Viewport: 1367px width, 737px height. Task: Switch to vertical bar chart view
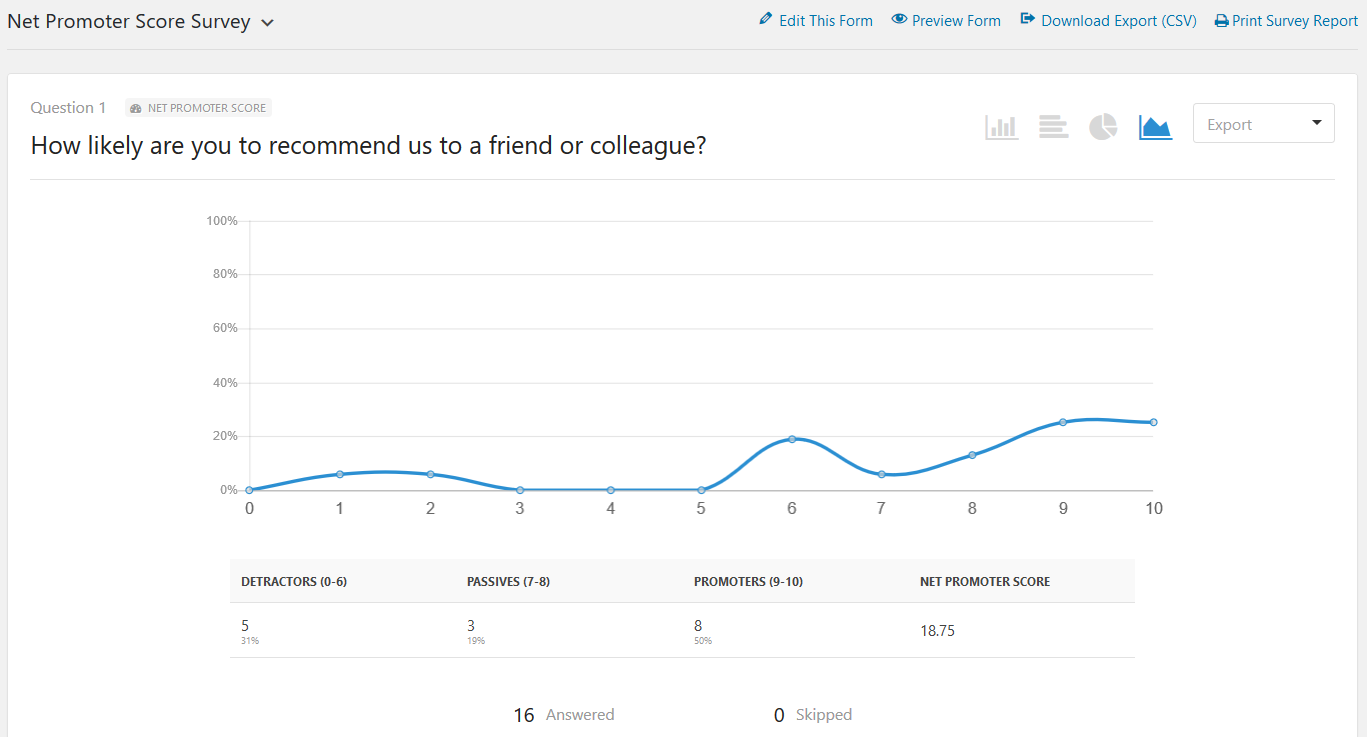[x=1001, y=127]
